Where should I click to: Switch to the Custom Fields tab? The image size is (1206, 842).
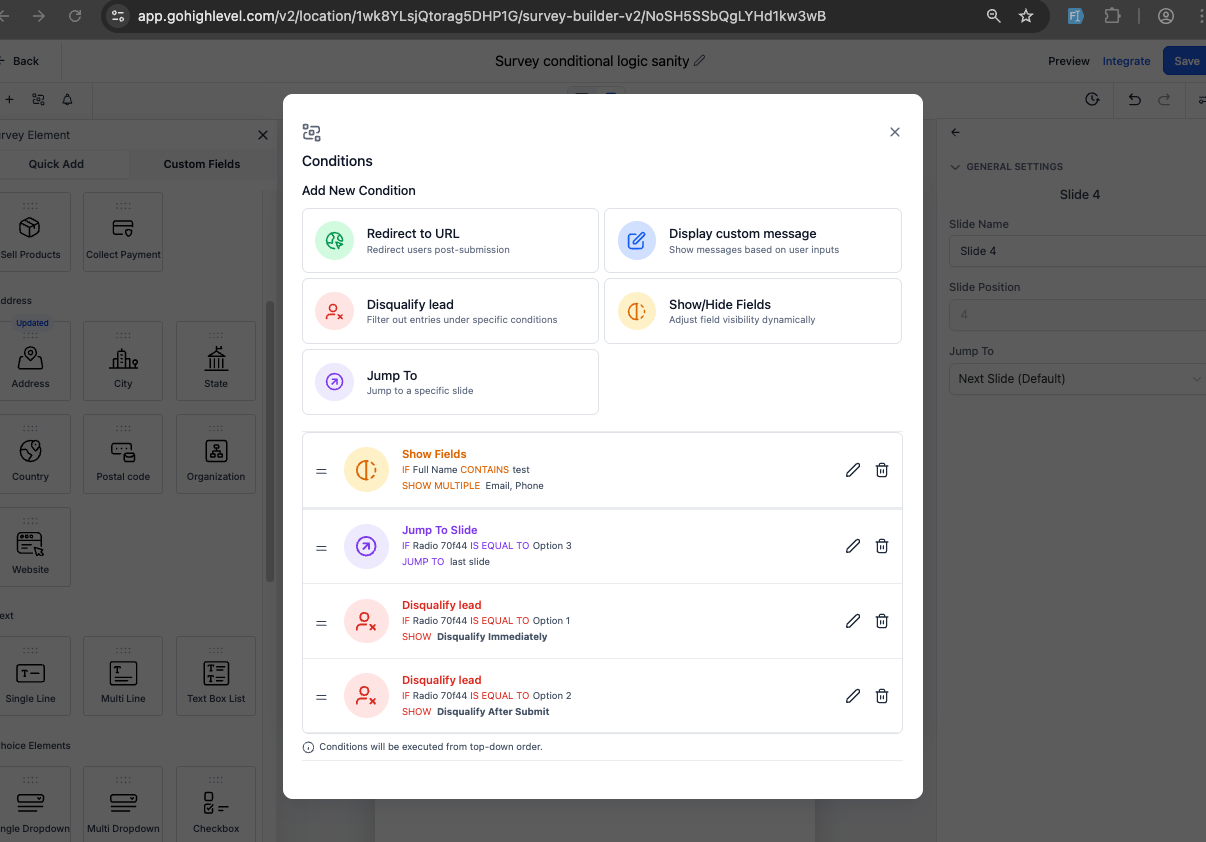tap(203, 163)
